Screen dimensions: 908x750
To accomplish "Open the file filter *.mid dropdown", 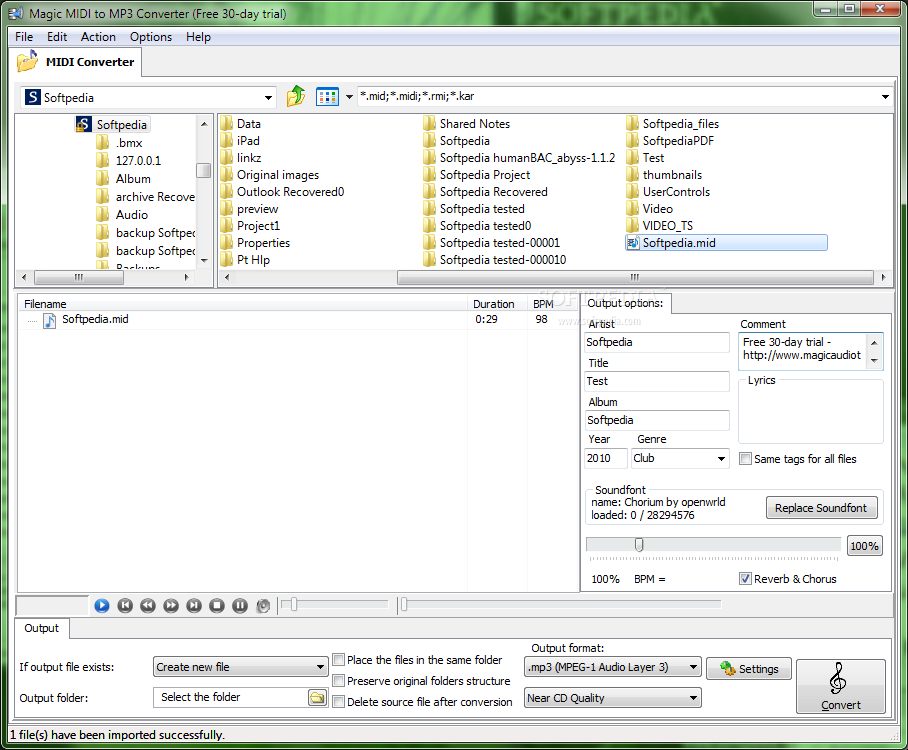I will tap(885, 97).
